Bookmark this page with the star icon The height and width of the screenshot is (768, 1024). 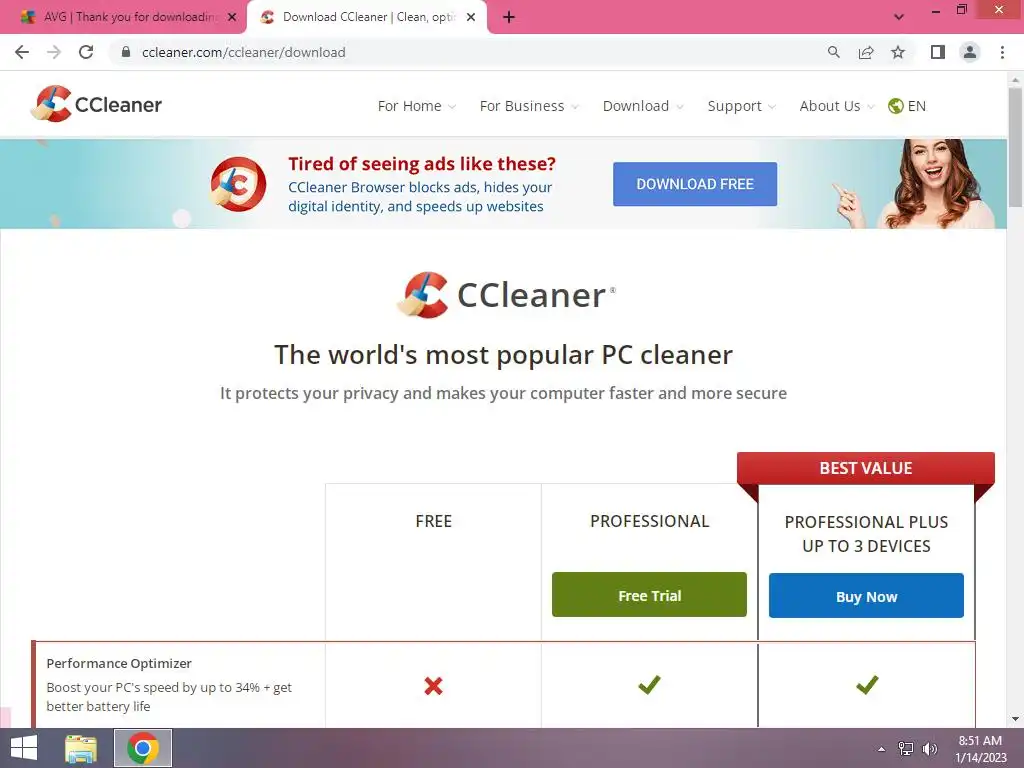pyautogui.click(x=898, y=52)
